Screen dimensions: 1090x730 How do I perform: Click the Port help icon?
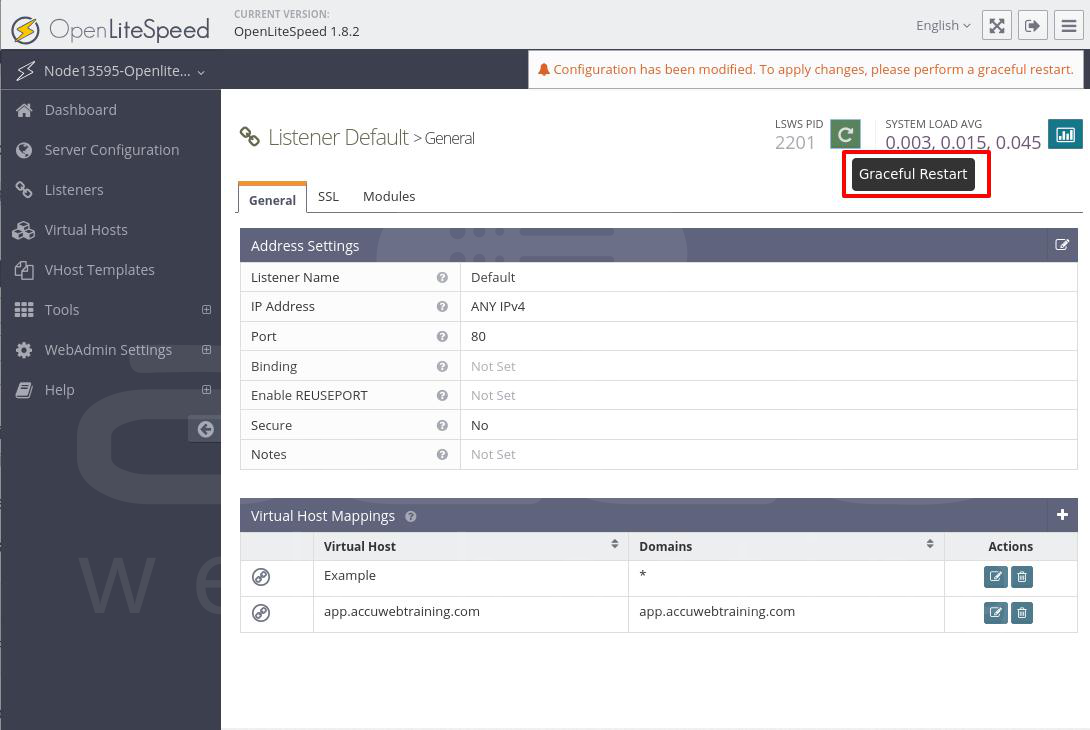442,336
